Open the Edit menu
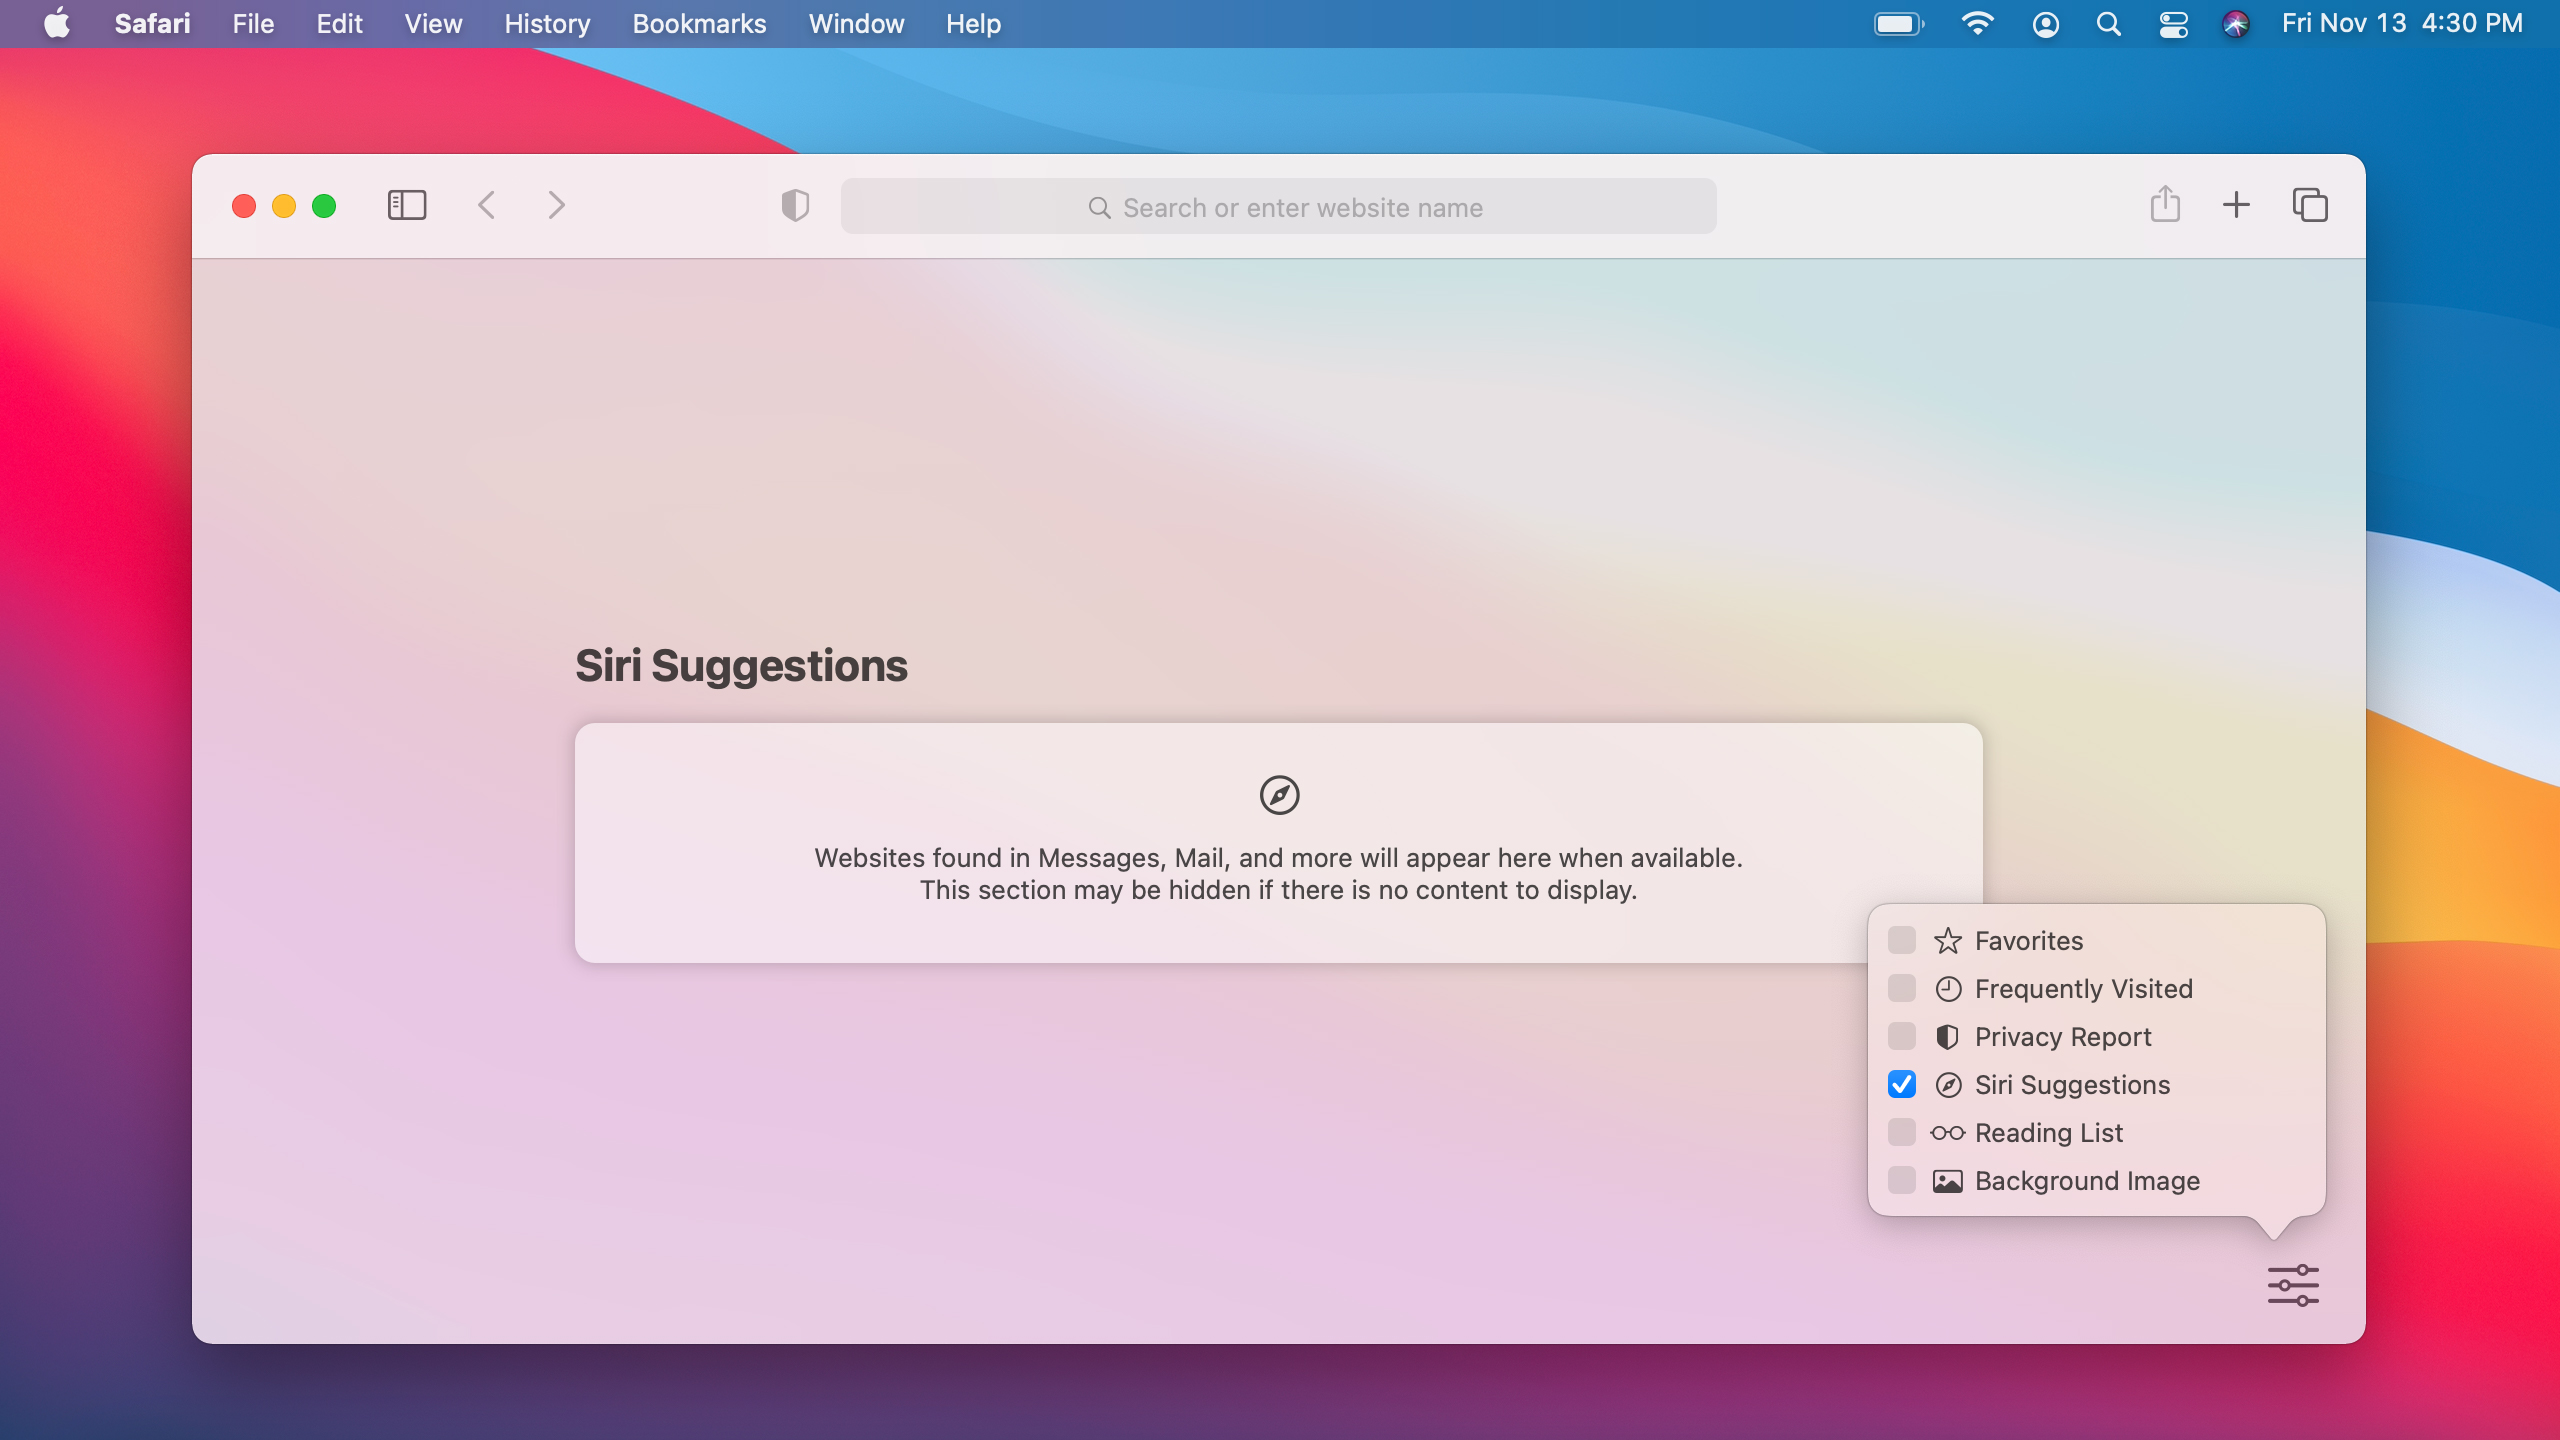The height and width of the screenshot is (1440, 2560). point(339,23)
